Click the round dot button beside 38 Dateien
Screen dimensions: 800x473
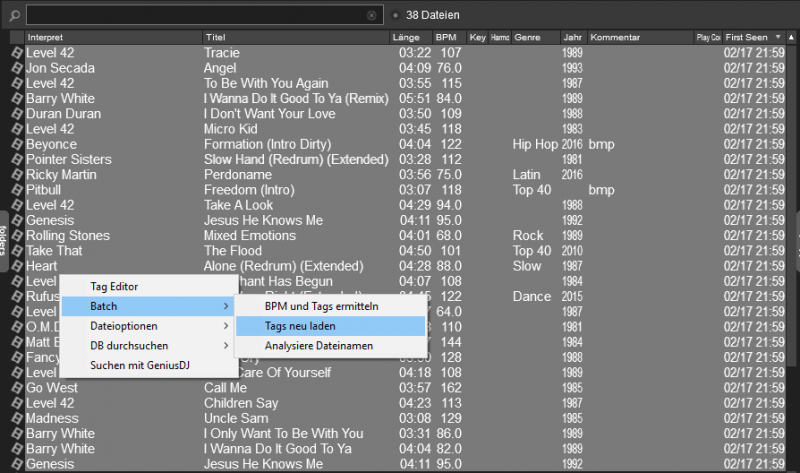[x=396, y=15]
